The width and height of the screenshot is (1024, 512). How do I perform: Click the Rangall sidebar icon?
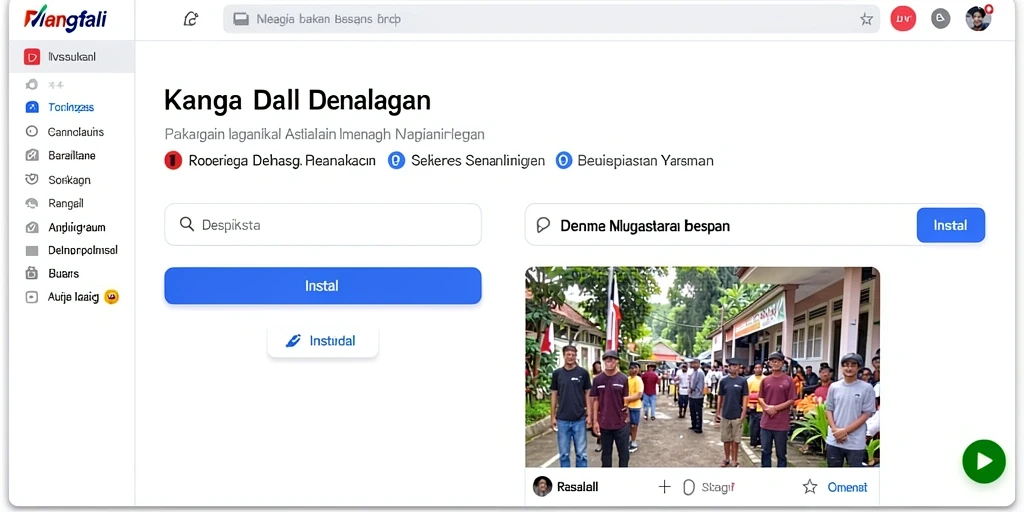coord(31,203)
